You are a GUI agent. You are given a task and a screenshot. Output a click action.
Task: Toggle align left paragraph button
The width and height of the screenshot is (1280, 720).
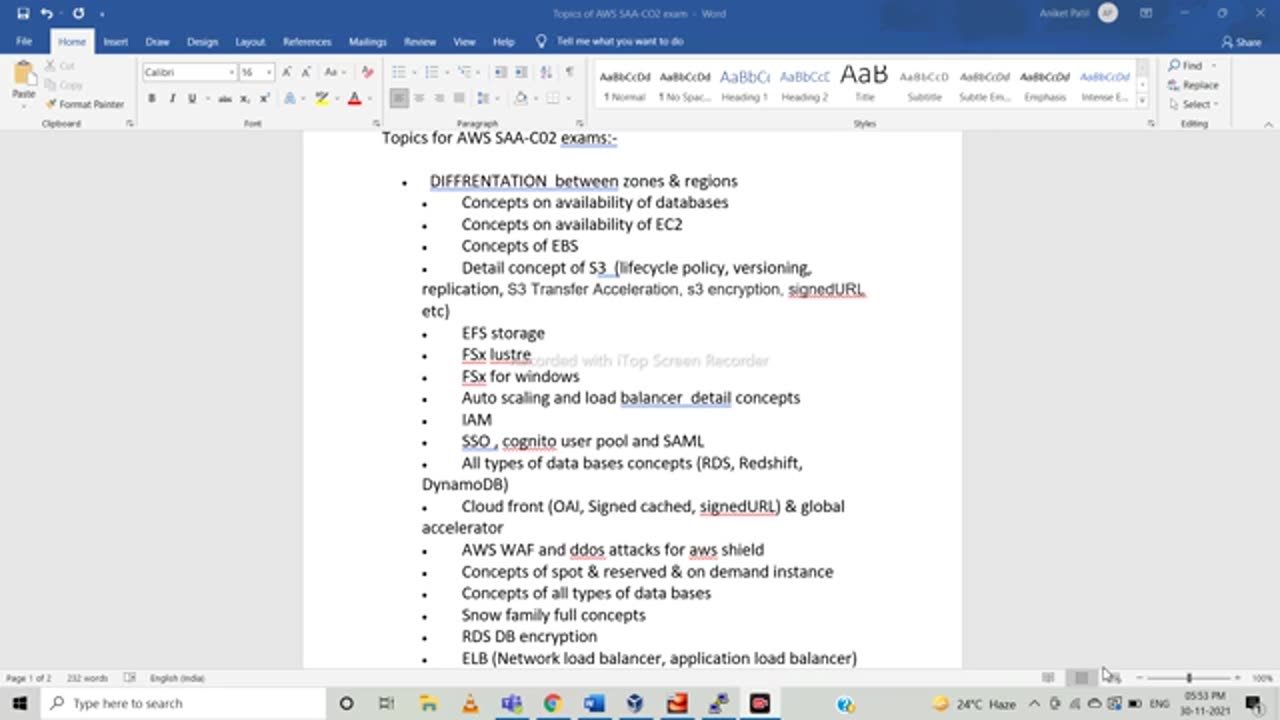(399, 98)
